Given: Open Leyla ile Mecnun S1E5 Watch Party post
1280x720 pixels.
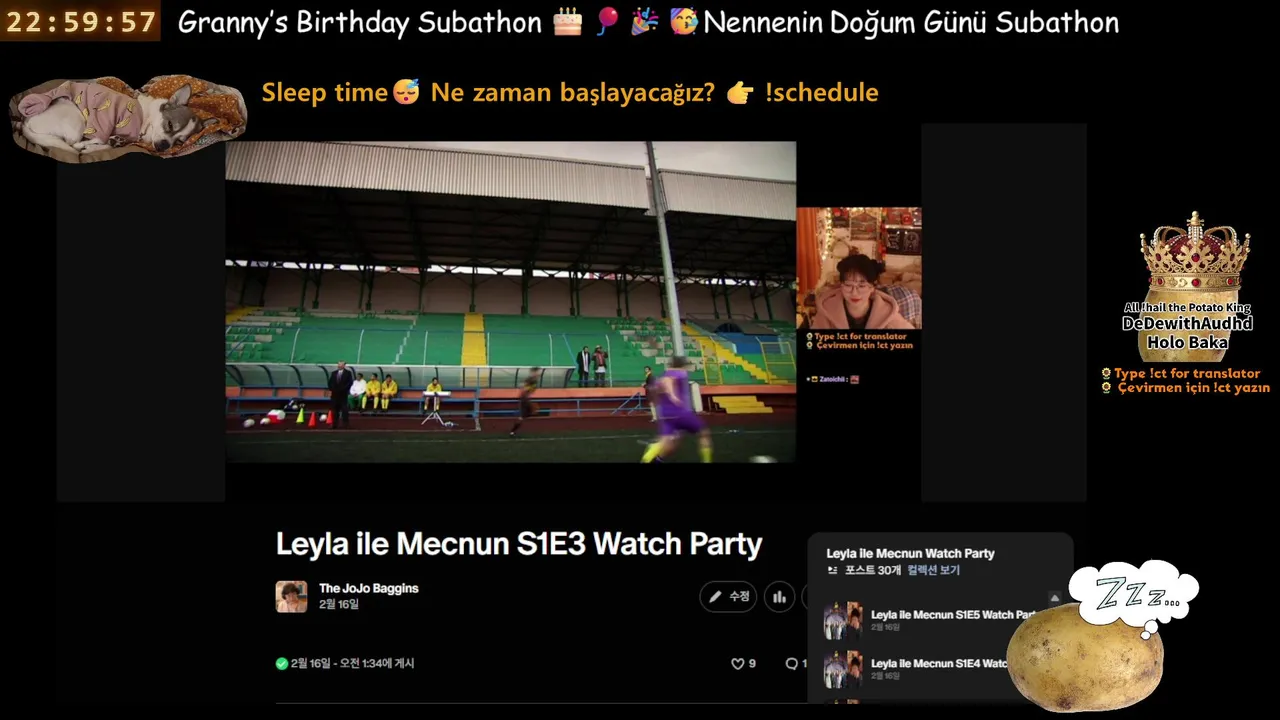Looking at the screenshot, I should pos(952,615).
